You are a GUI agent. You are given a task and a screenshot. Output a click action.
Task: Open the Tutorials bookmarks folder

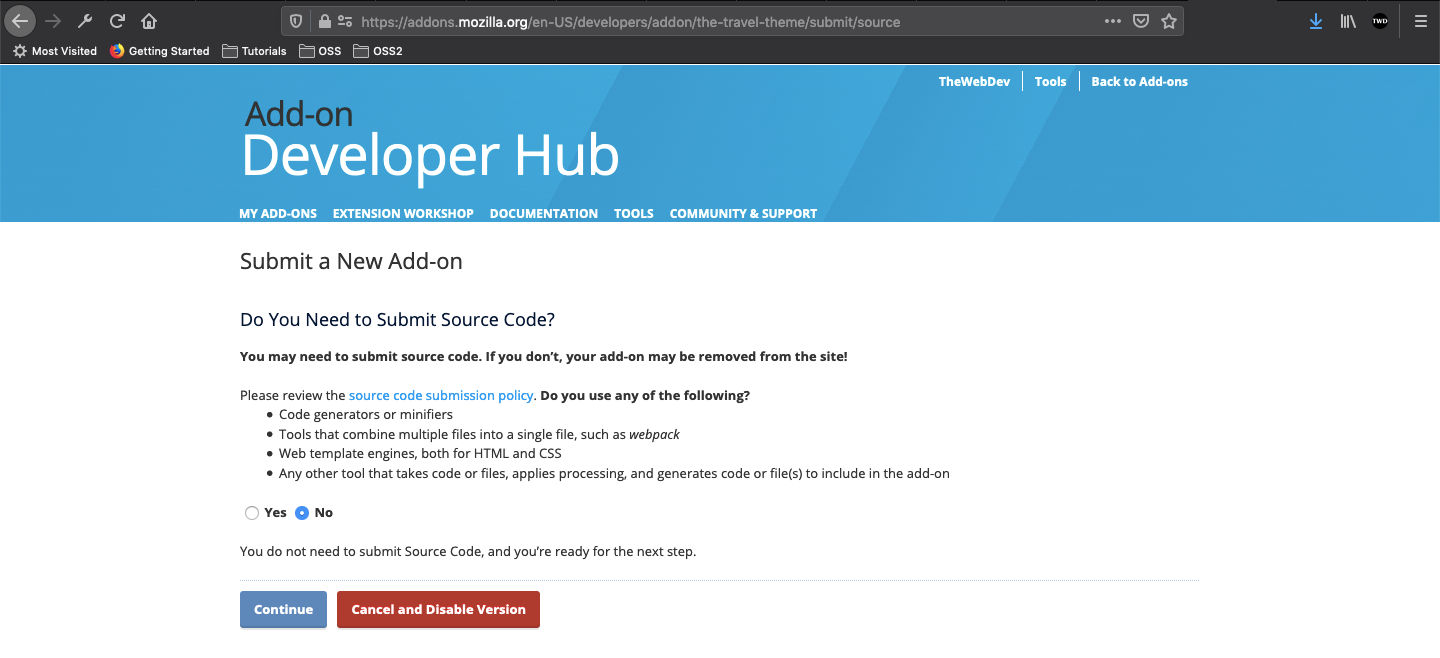tap(254, 51)
